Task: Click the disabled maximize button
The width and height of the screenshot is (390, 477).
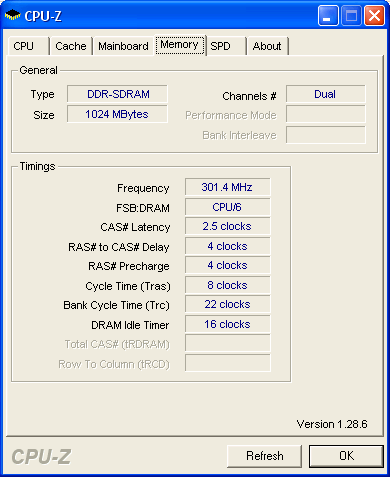Action: pyautogui.click(x=351, y=16)
